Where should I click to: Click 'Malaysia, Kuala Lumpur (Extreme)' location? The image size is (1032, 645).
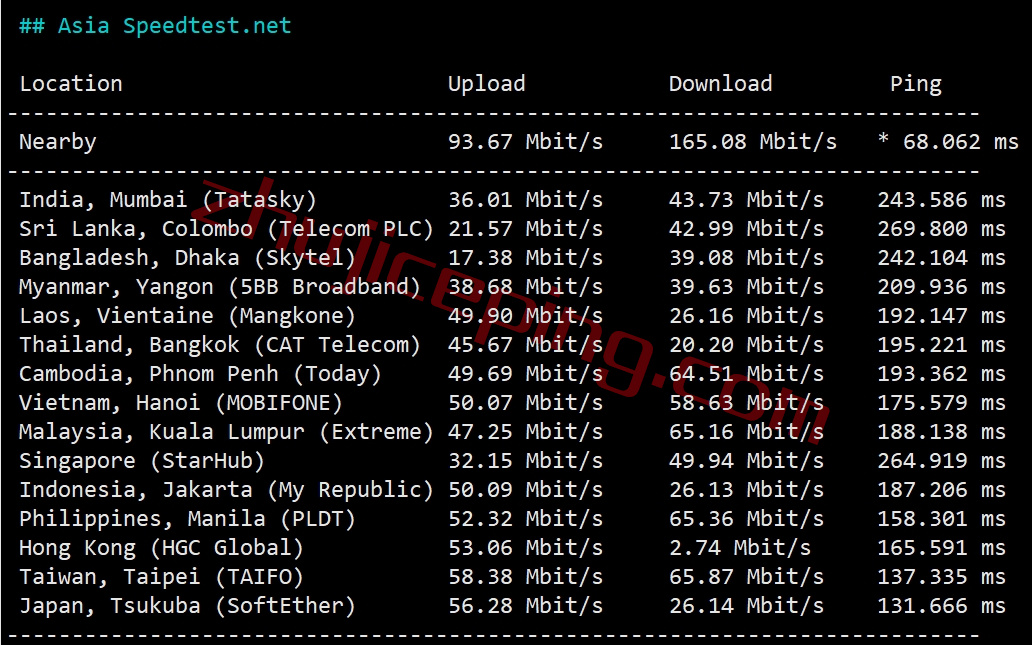pos(226,431)
